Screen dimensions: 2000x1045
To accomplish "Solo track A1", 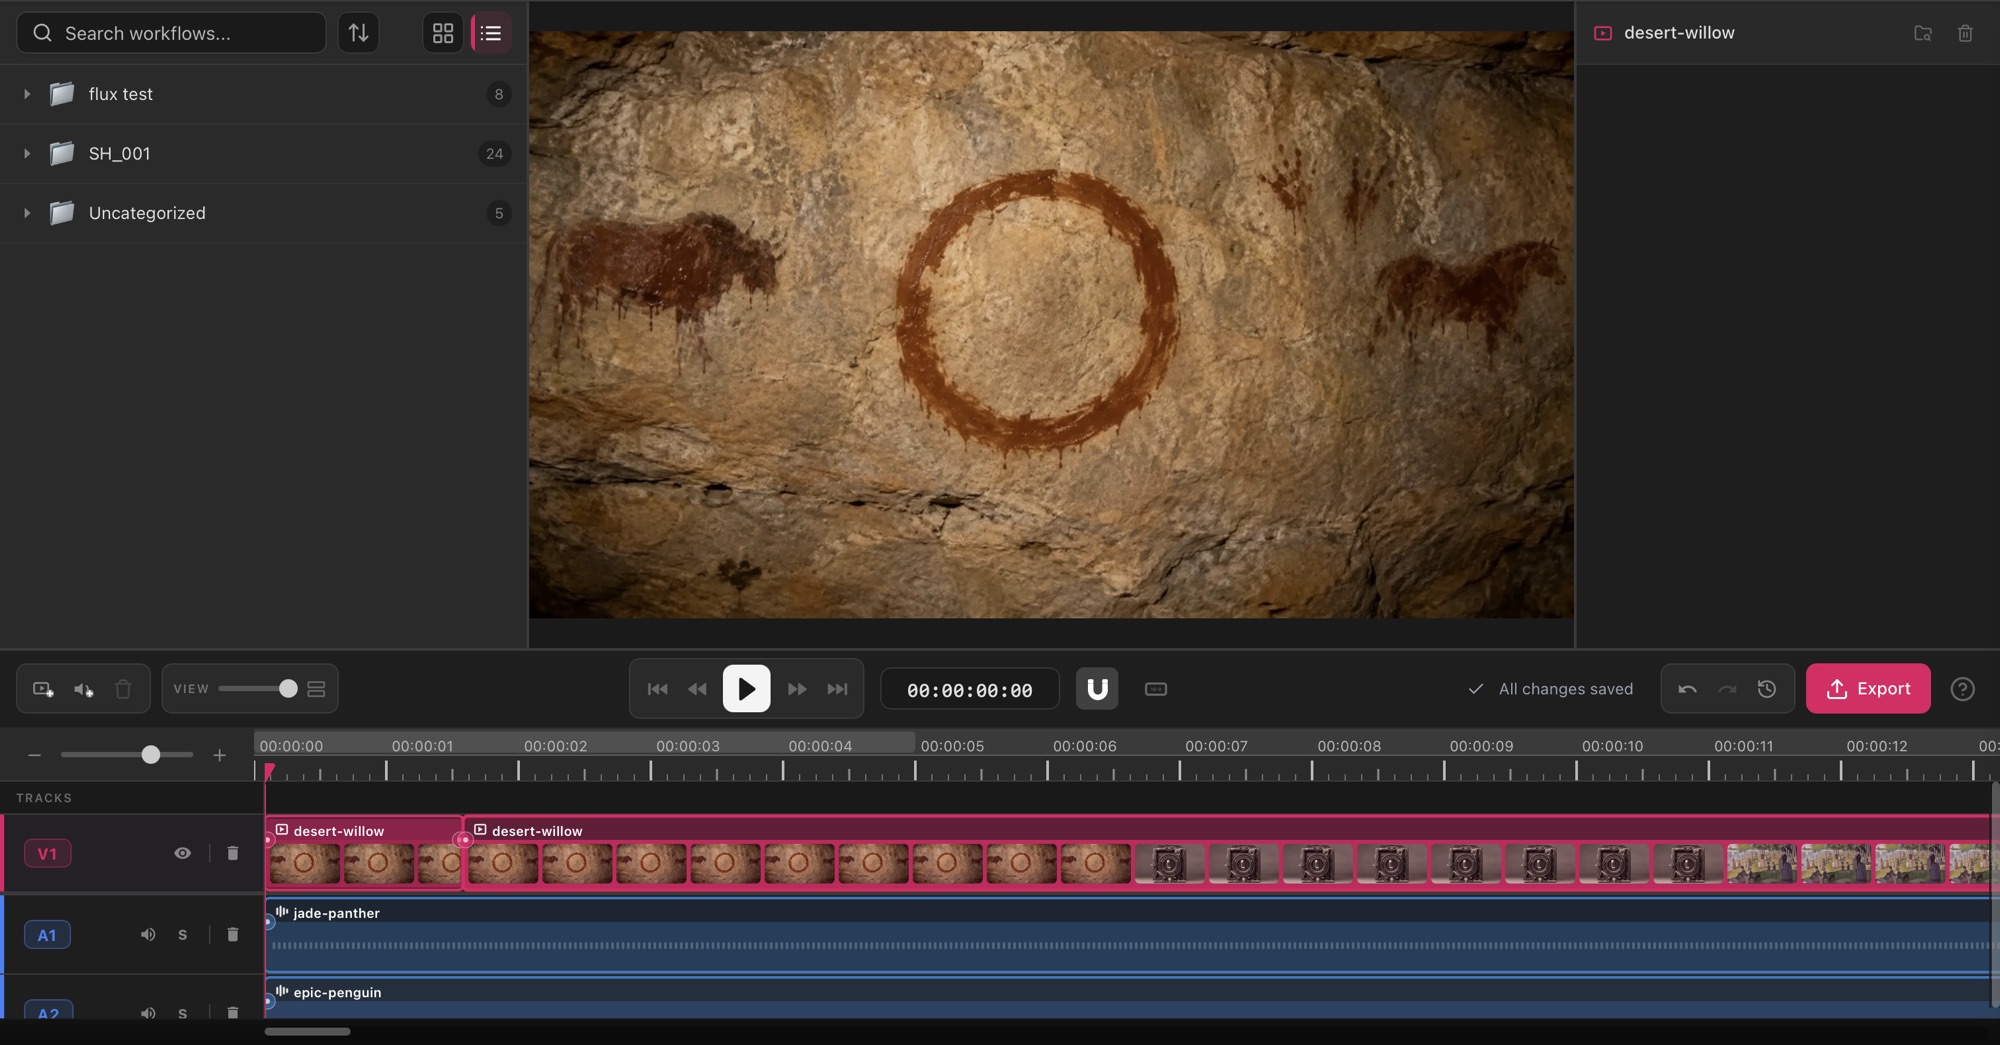I will 182,935.
